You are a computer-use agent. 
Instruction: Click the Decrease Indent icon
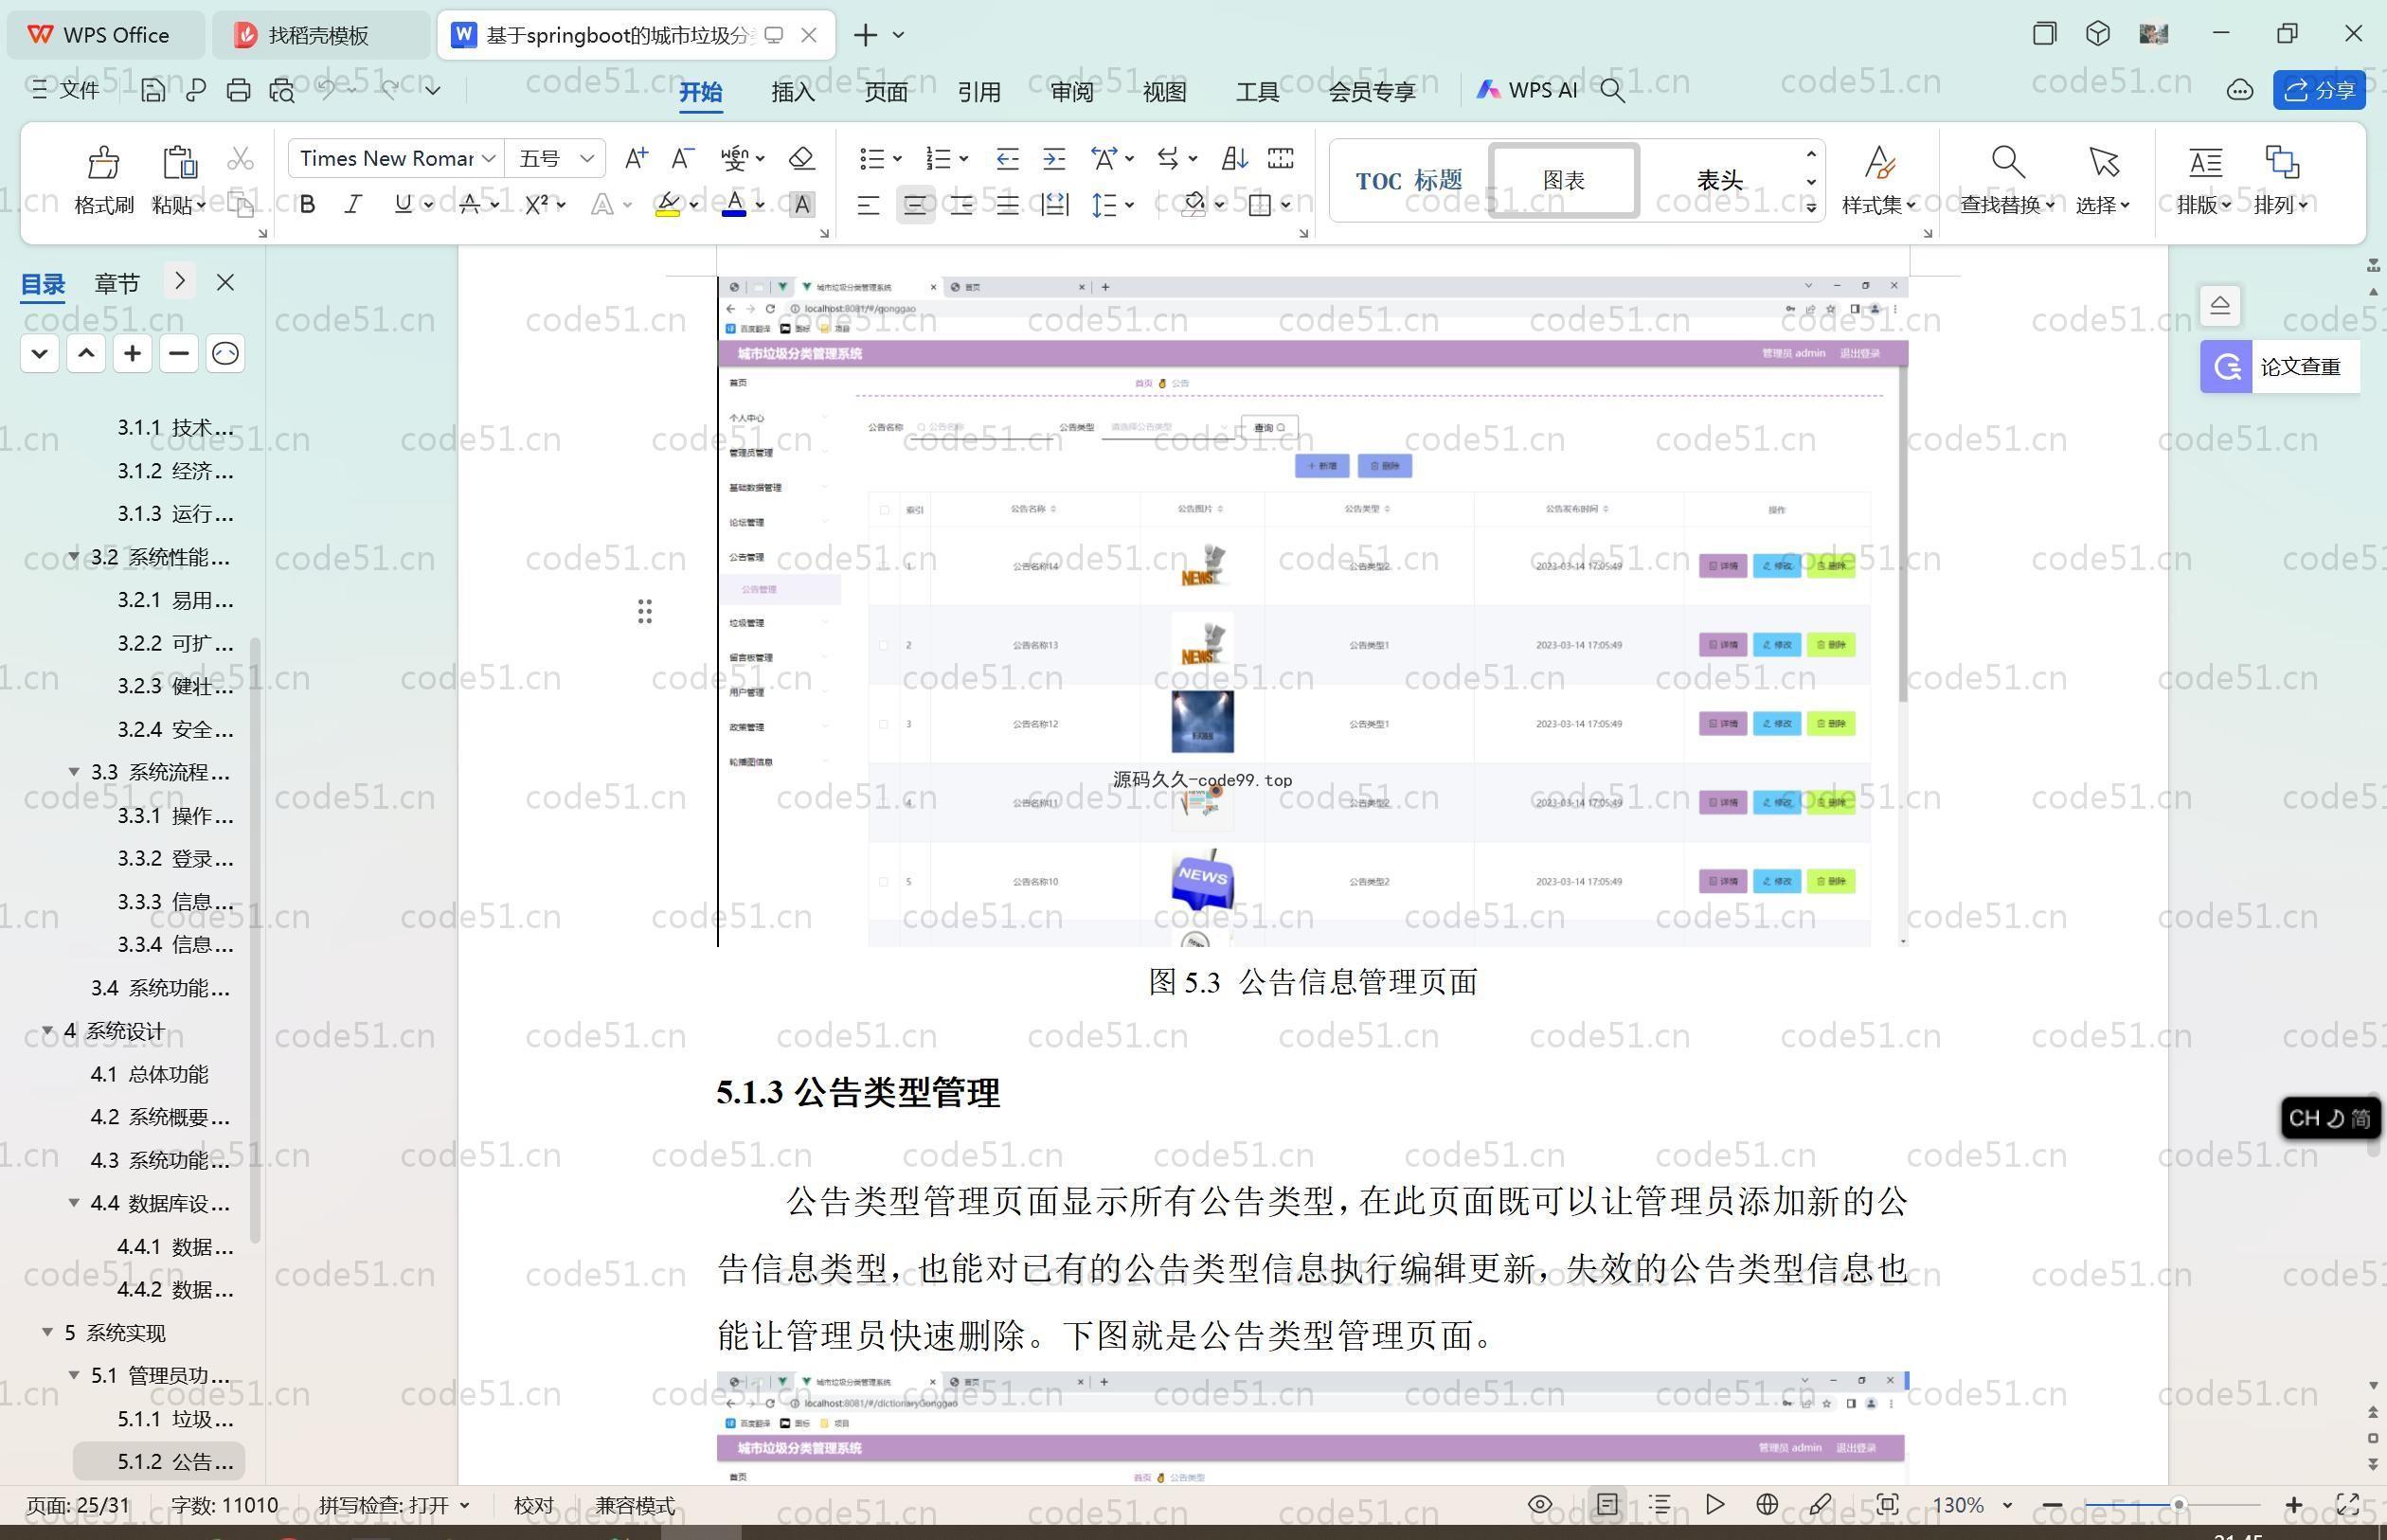pyautogui.click(x=1007, y=158)
